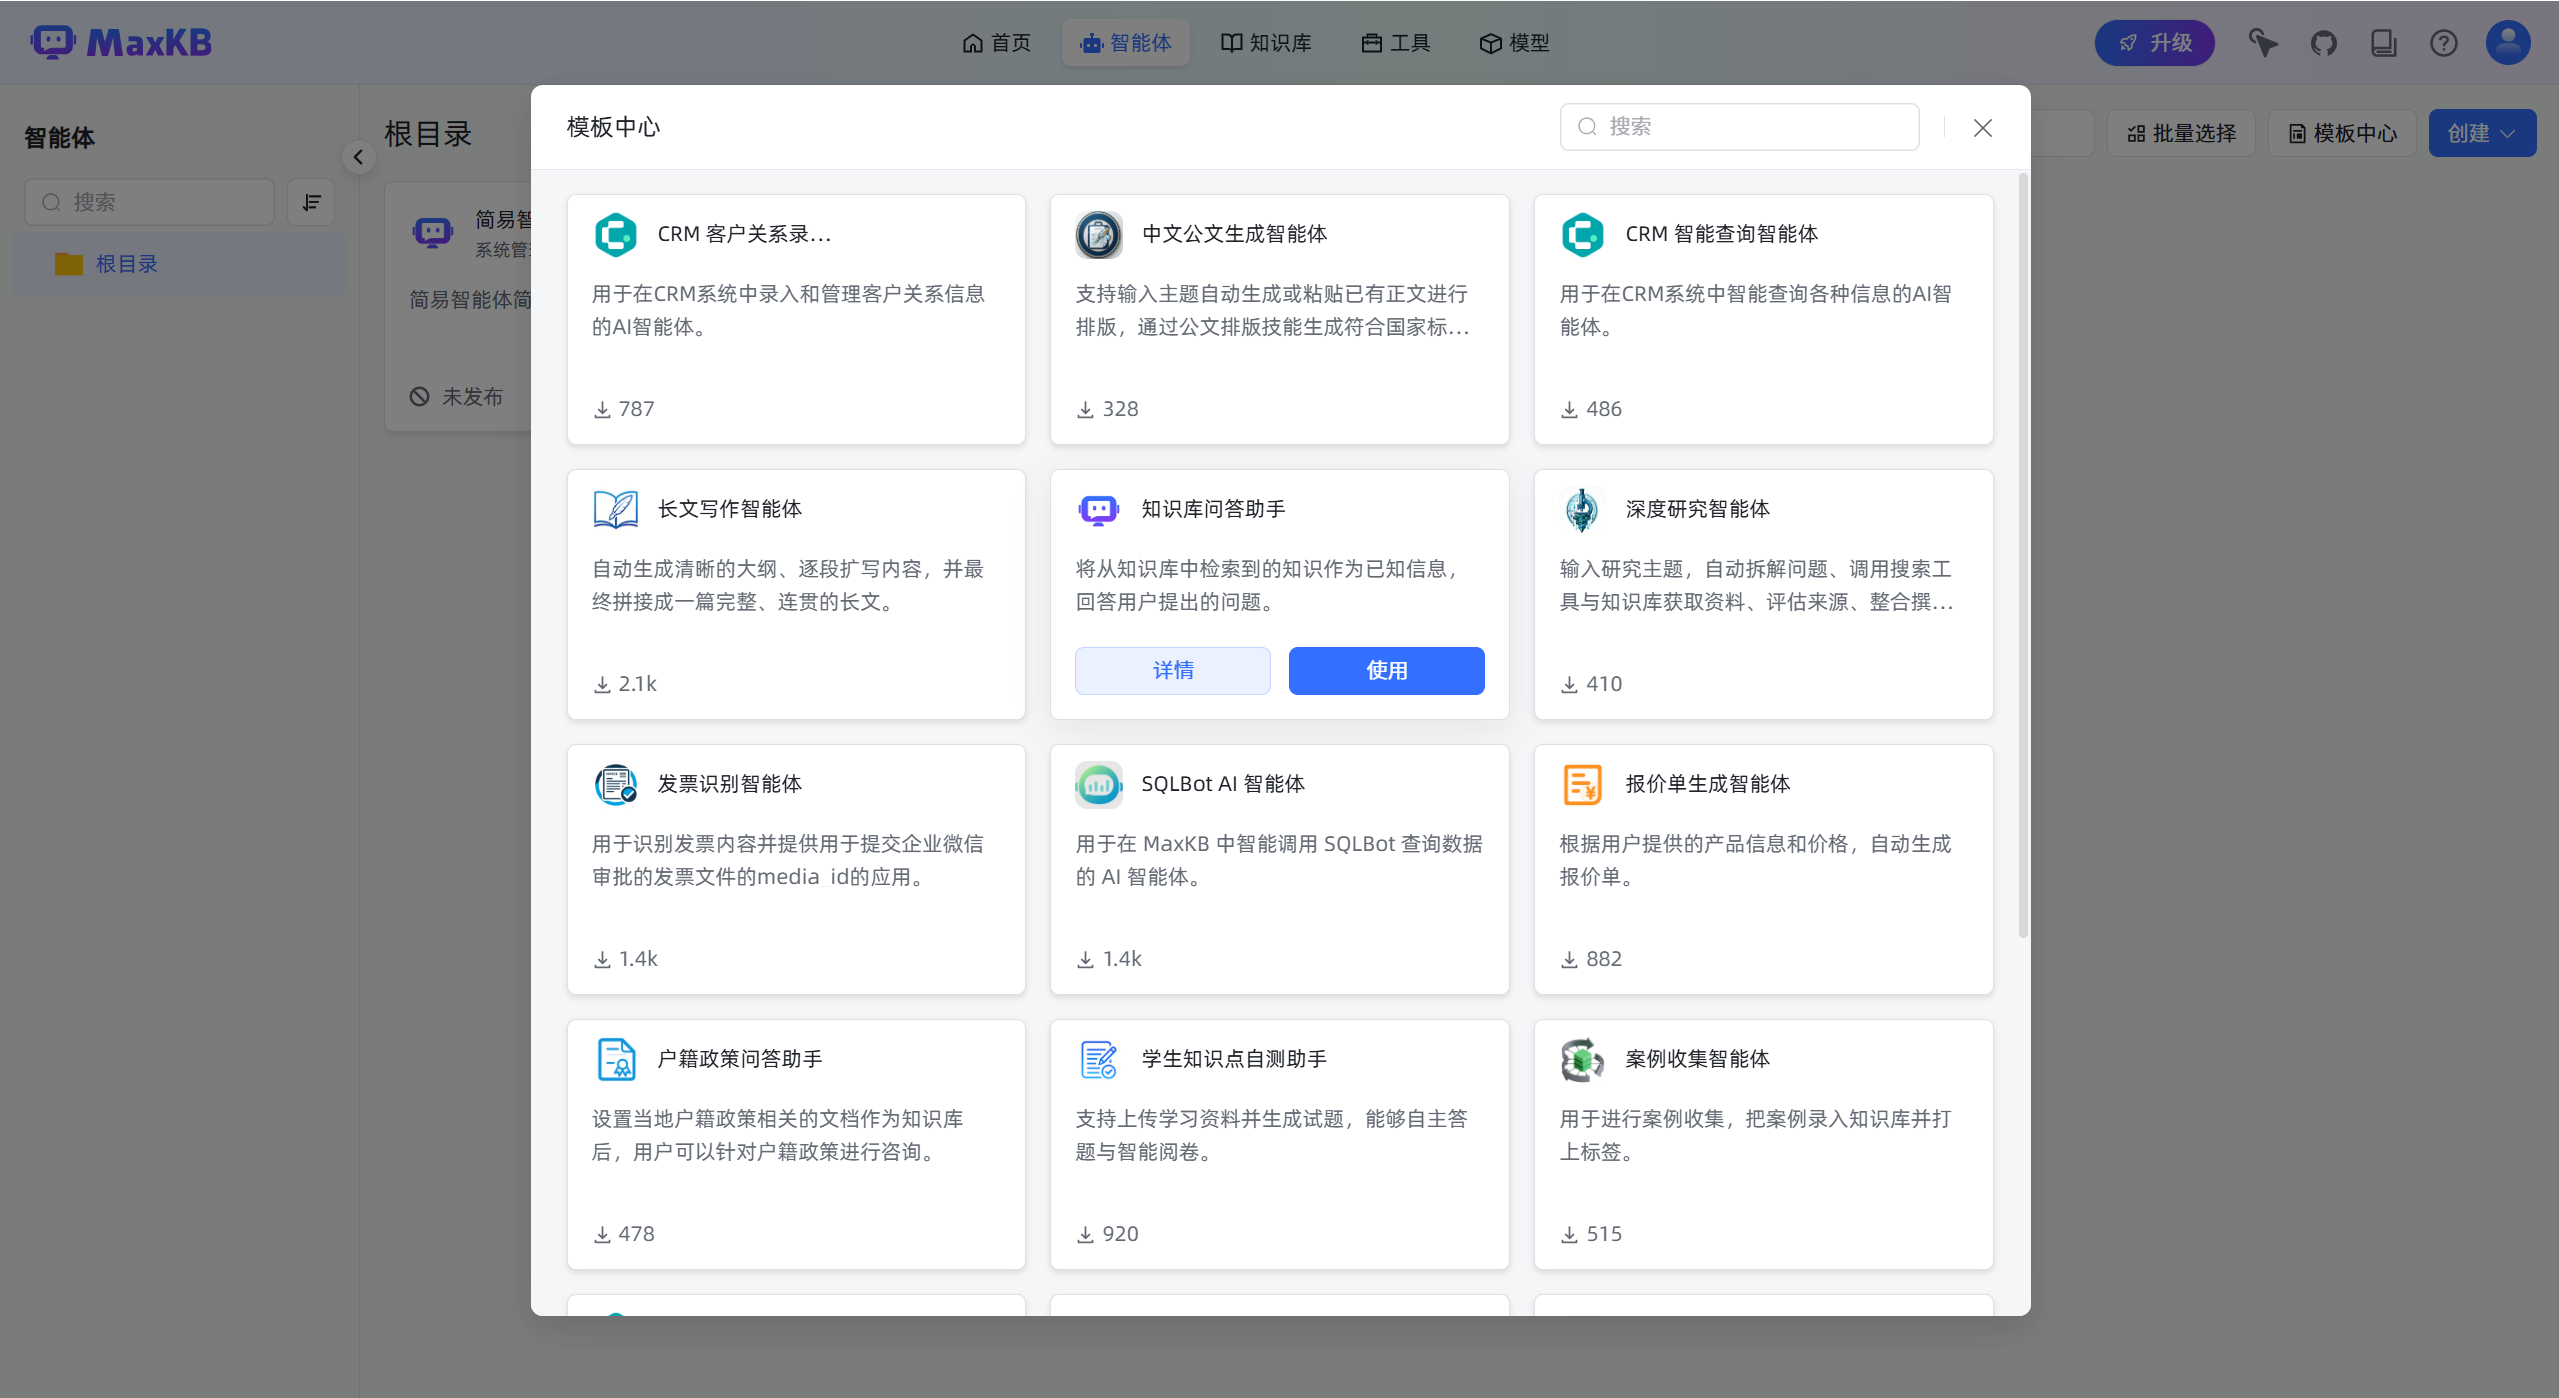Click the 简易智能体 robot icon in background
2559x1398 pixels.
pos(433,233)
